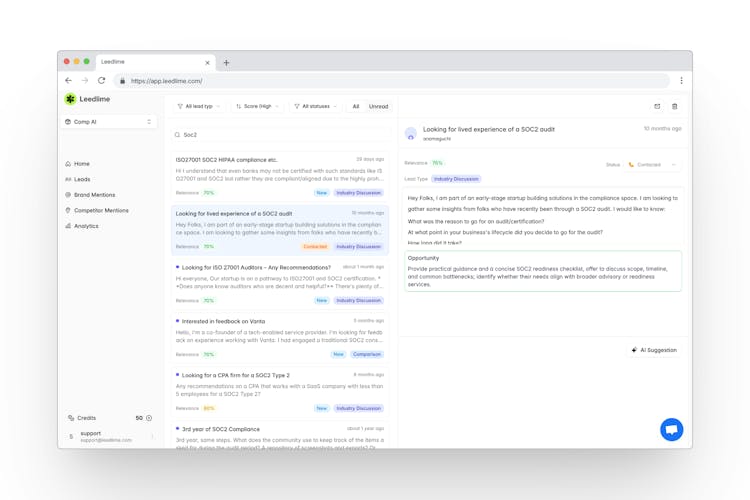The image size is (750, 500).
Task: Click the AI Suggestion button
Action: (654, 350)
